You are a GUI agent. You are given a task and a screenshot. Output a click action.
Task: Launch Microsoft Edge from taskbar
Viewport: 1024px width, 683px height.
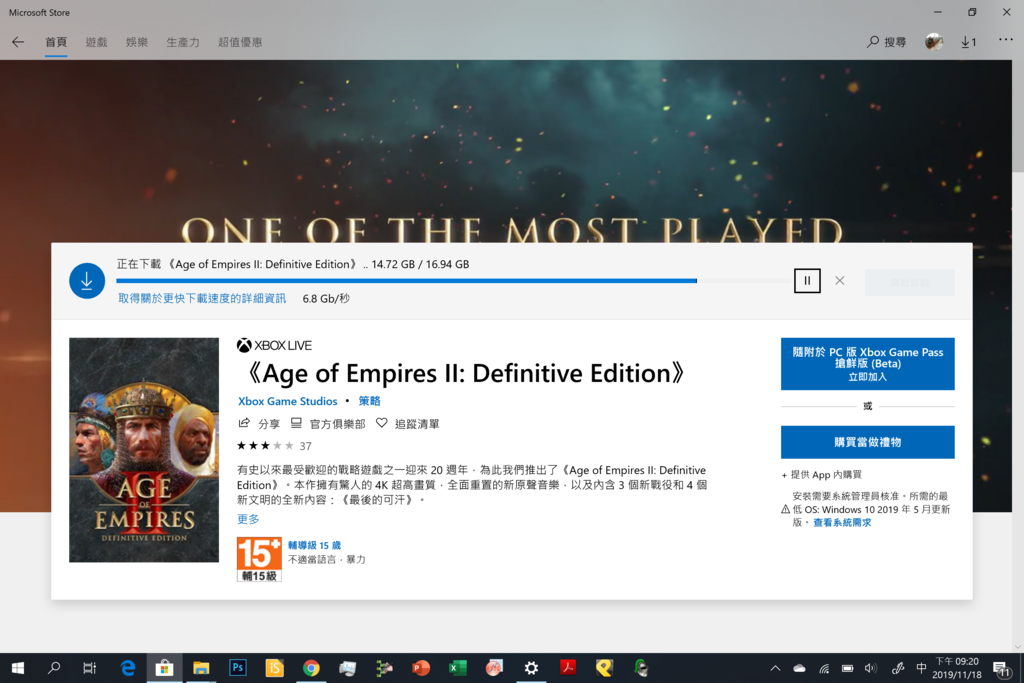[128, 668]
